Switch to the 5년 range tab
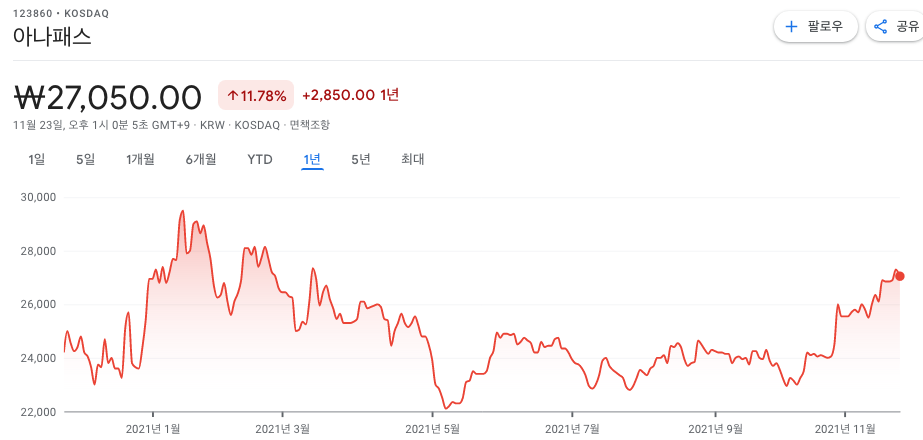Viewport: 923px width, 440px height. [x=361, y=159]
